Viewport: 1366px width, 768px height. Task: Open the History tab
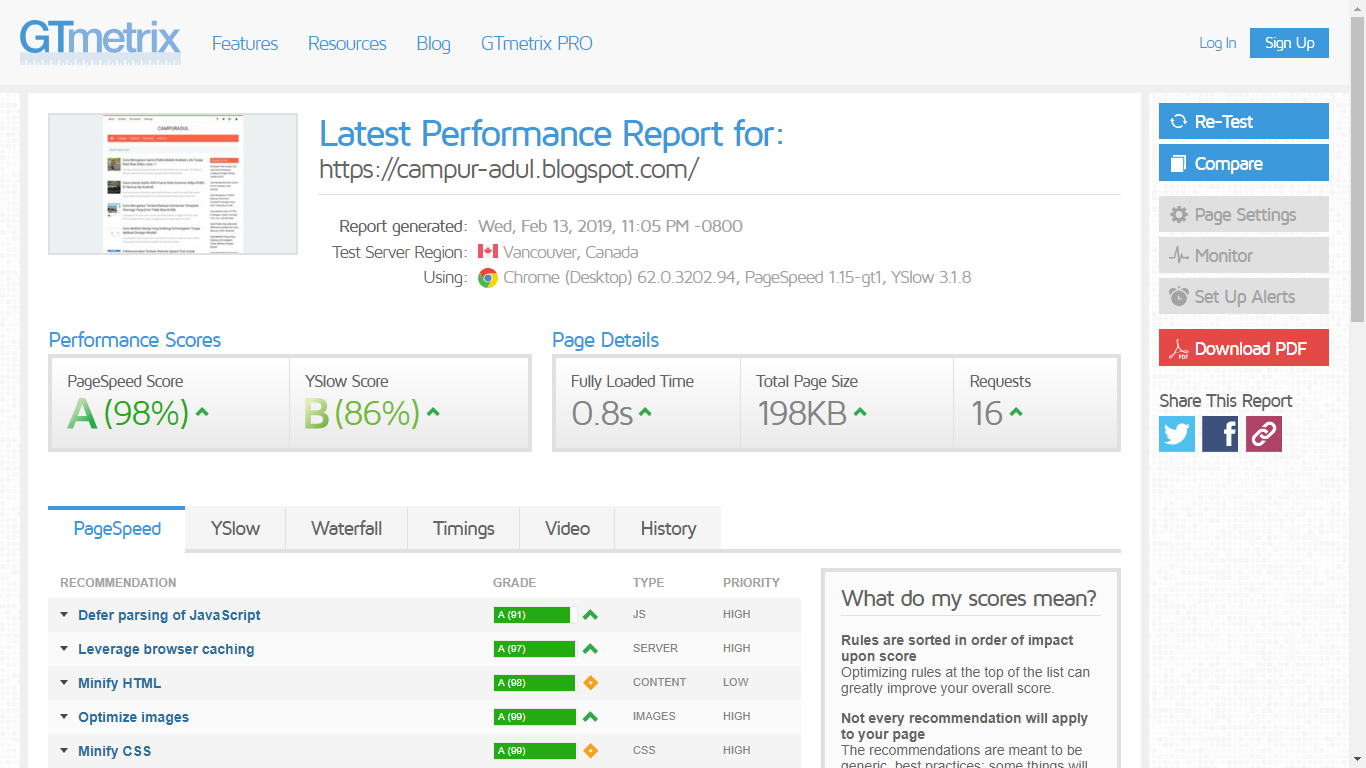[x=668, y=528]
